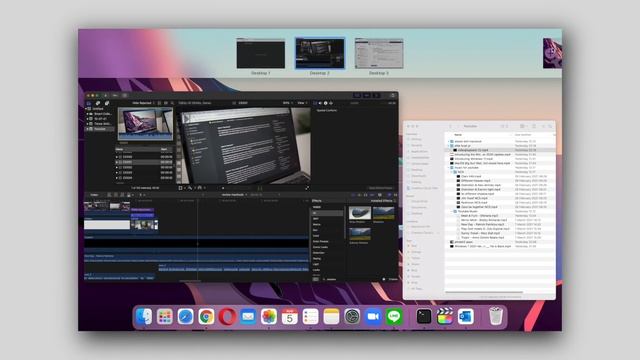Open Titles and Generators sidebar in Final Cut

pos(107,103)
